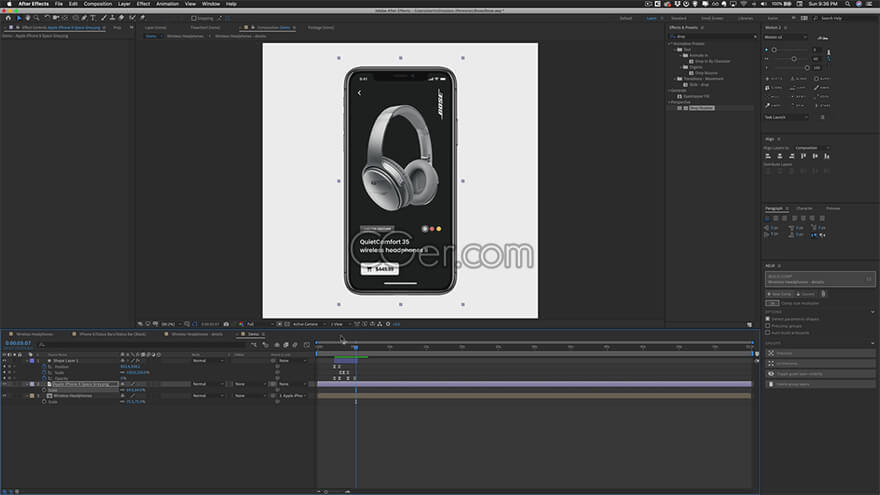Click the motion blur enable icon in timeline
Viewport: 880px width, 495px height.
(295, 345)
